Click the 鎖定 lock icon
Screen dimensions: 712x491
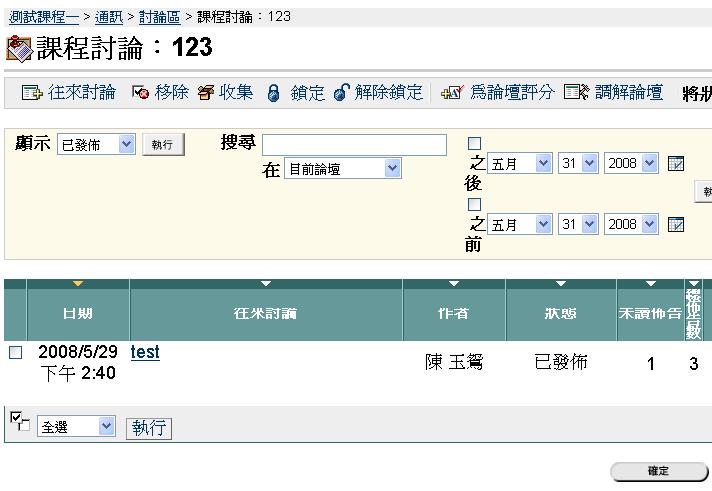tap(273, 93)
